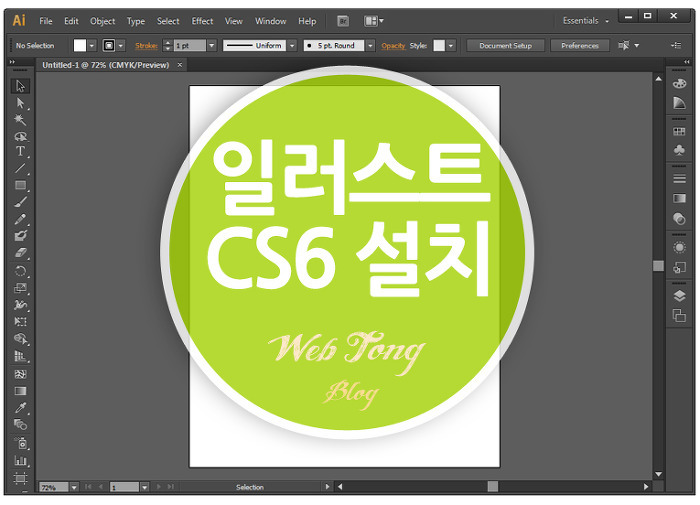Click the 72% zoom input field
Screen dimensions: 700x505
pyautogui.click(x=54, y=488)
